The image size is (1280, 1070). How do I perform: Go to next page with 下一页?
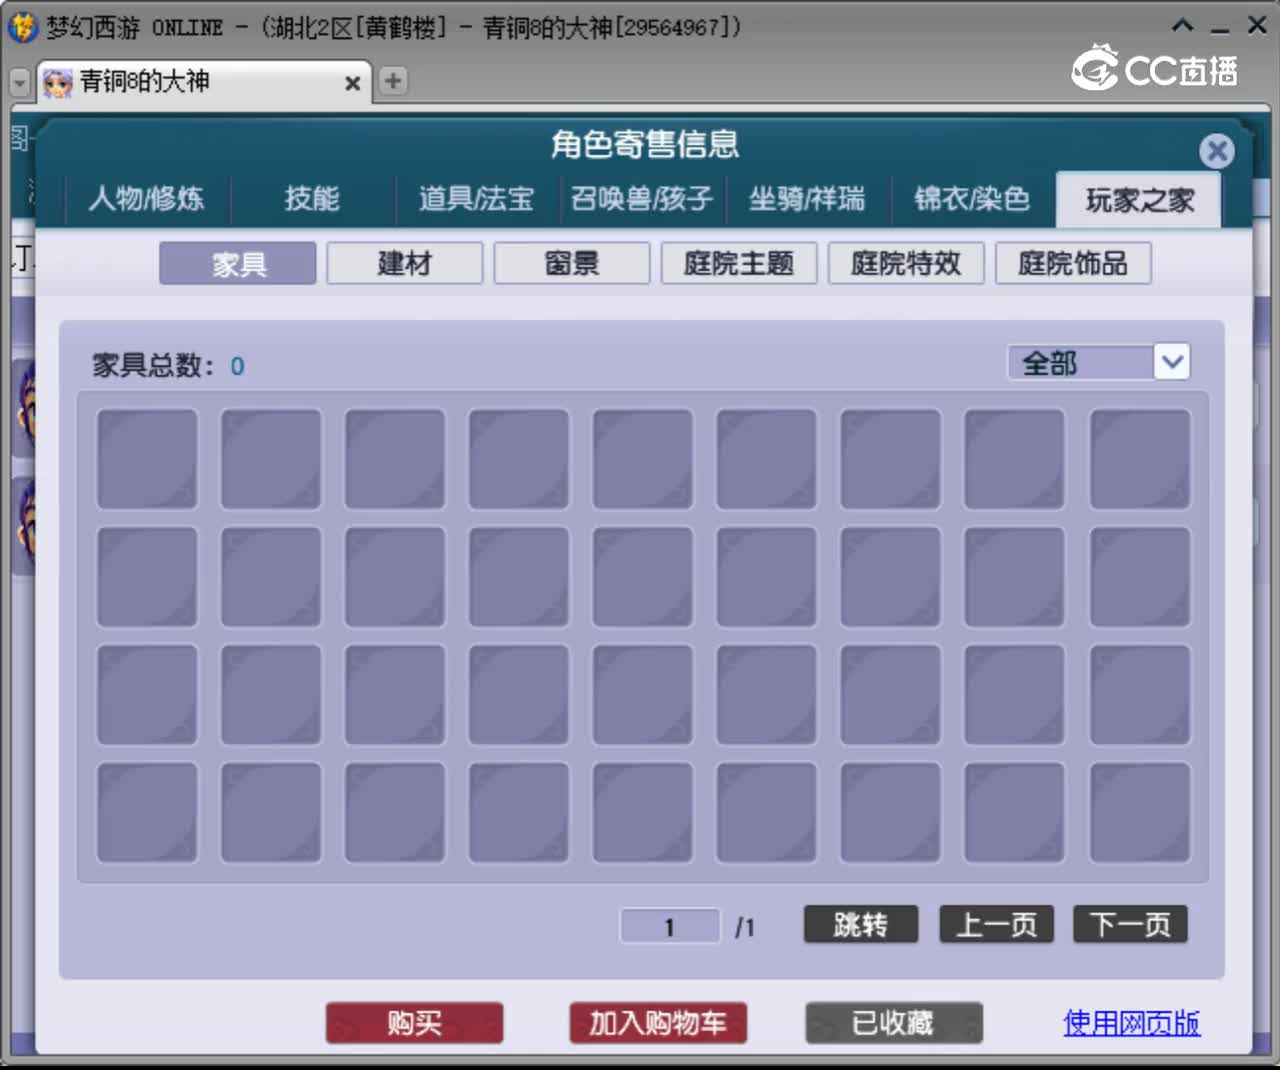click(1130, 924)
